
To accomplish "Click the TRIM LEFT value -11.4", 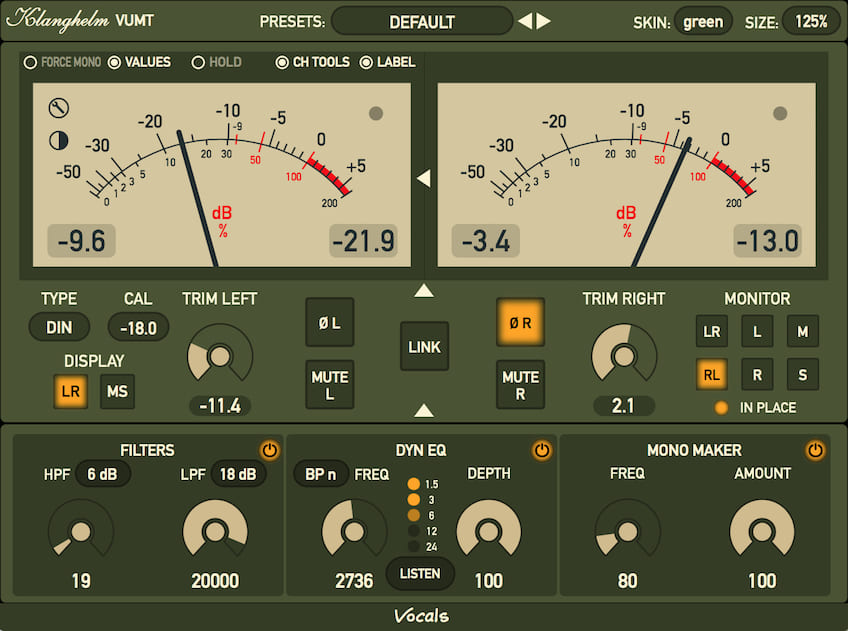I will point(220,406).
